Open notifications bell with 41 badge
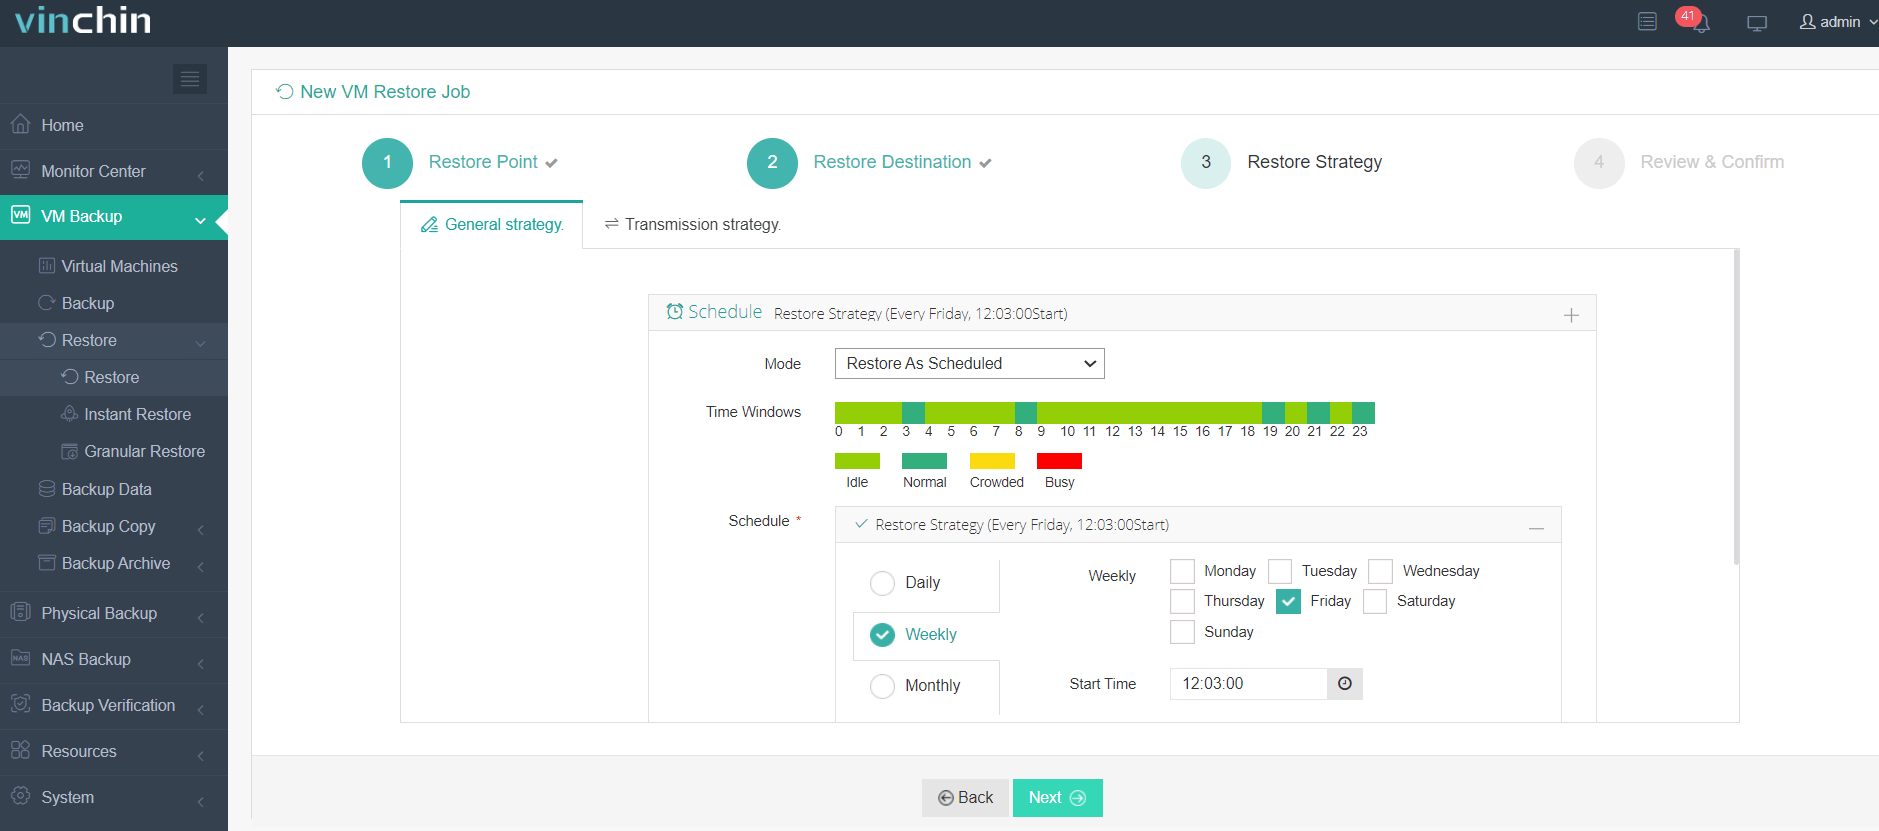Image resolution: width=1879 pixels, height=831 pixels. (x=1695, y=20)
